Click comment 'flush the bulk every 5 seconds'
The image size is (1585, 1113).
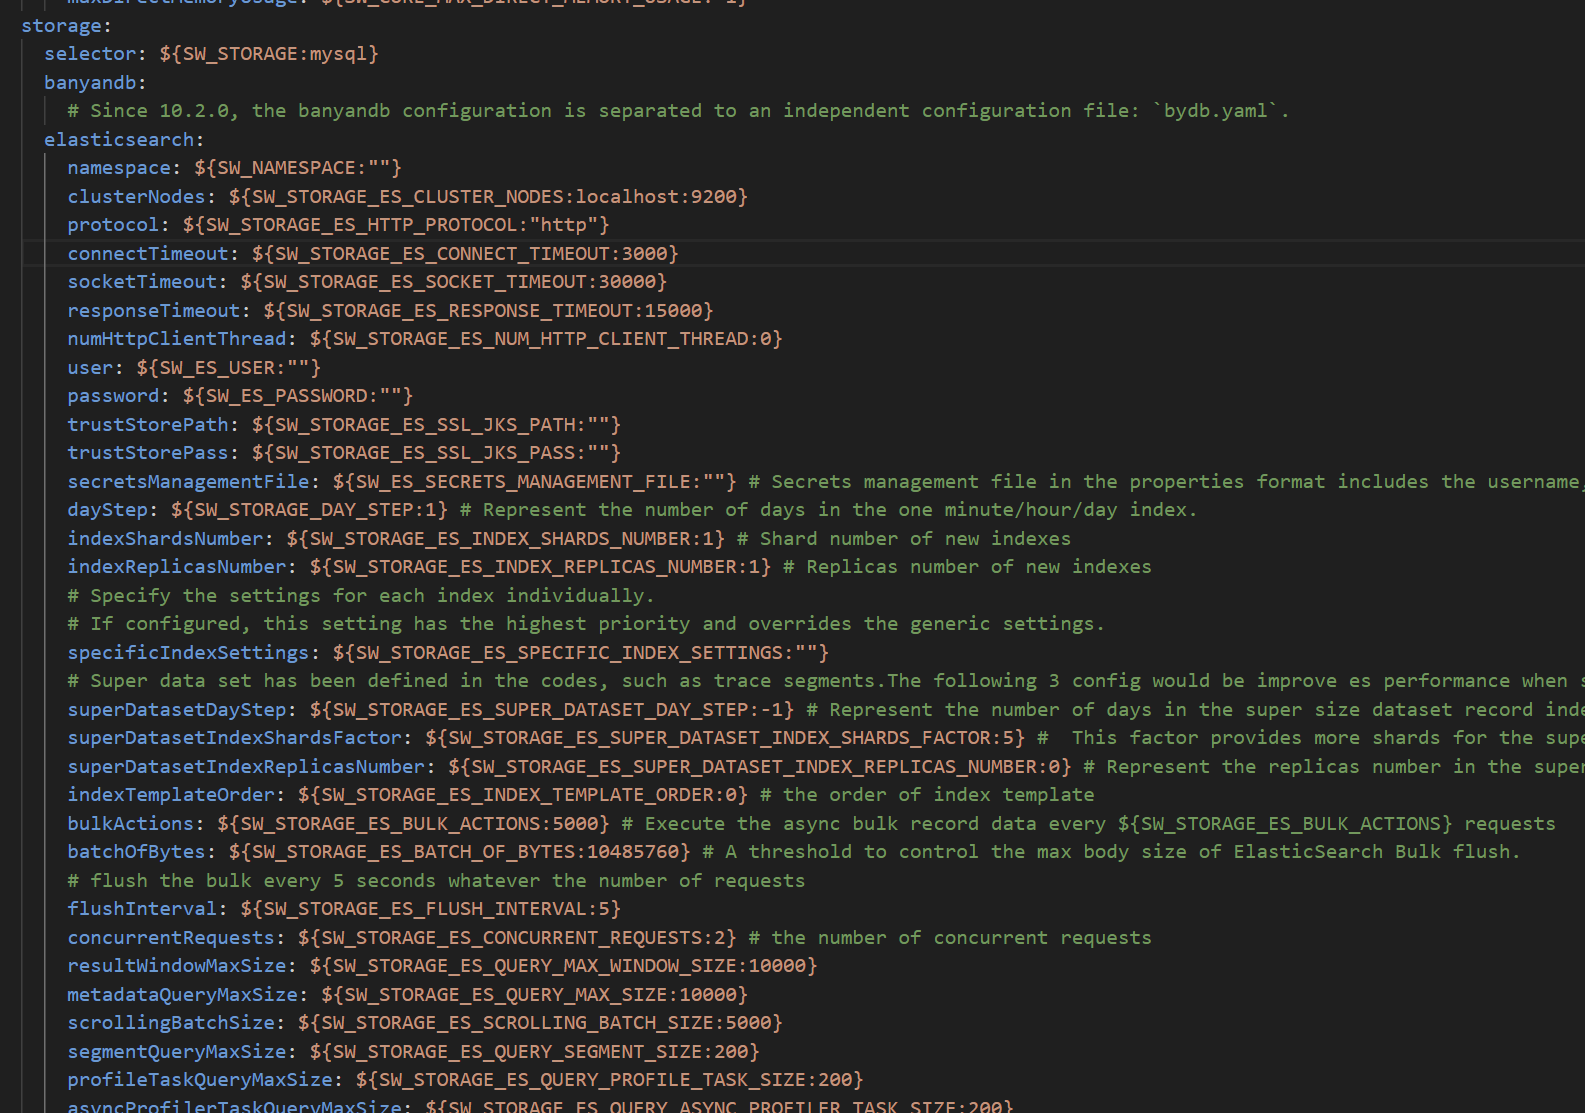[436, 880]
